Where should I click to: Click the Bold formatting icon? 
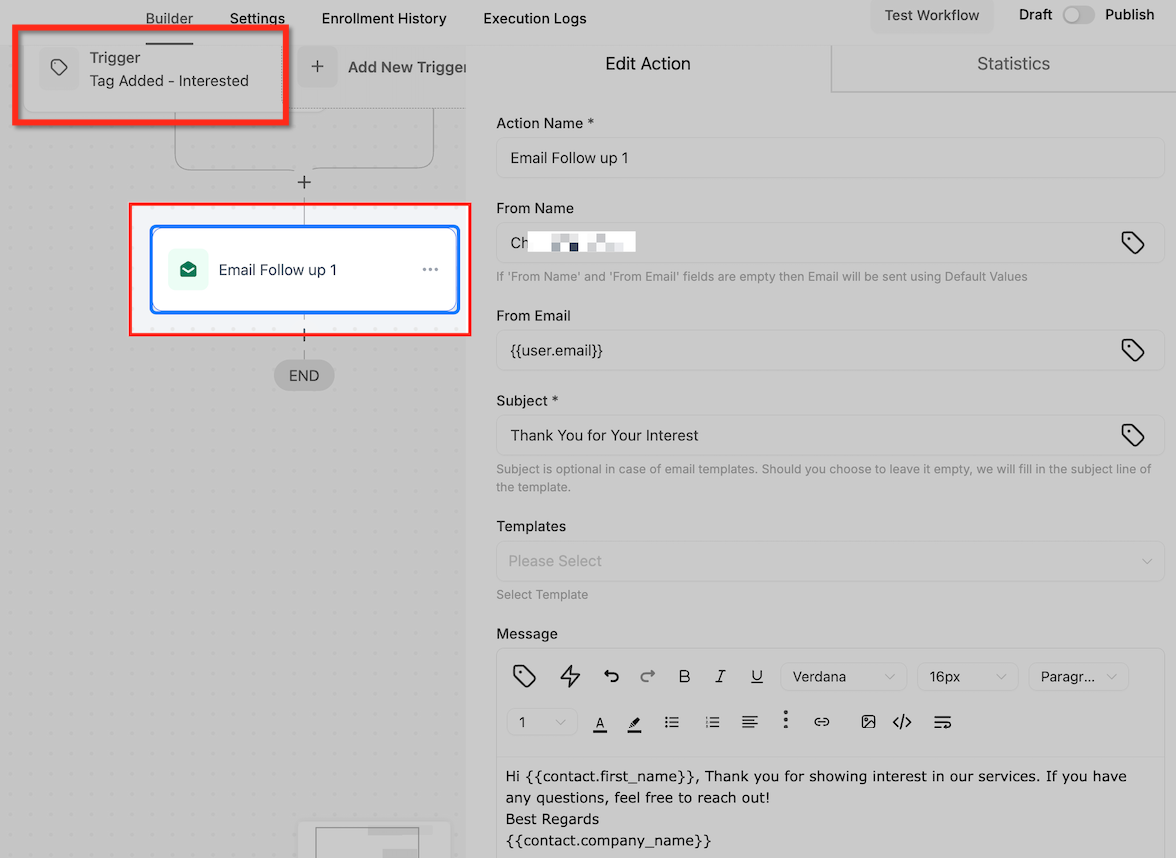click(684, 677)
